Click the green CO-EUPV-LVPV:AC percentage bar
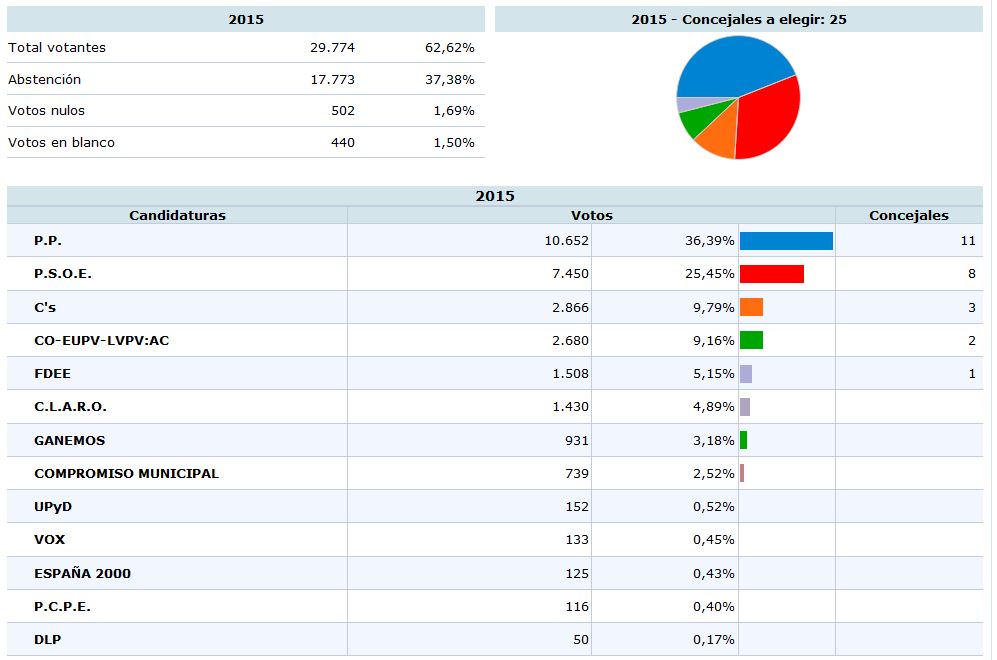Viewport: 997px width, 660px height. coord(751,340)
